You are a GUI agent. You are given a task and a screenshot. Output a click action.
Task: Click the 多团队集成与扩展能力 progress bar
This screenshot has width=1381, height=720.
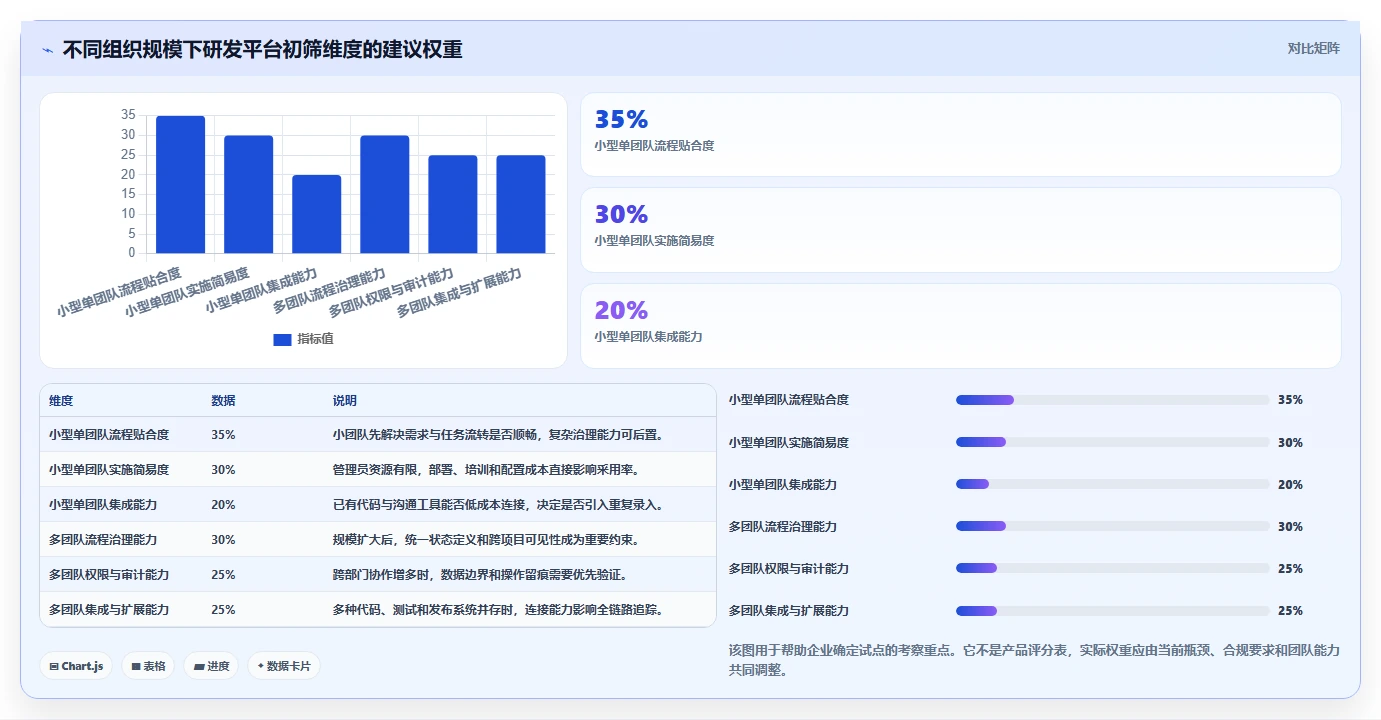(x=1112, y=610)
